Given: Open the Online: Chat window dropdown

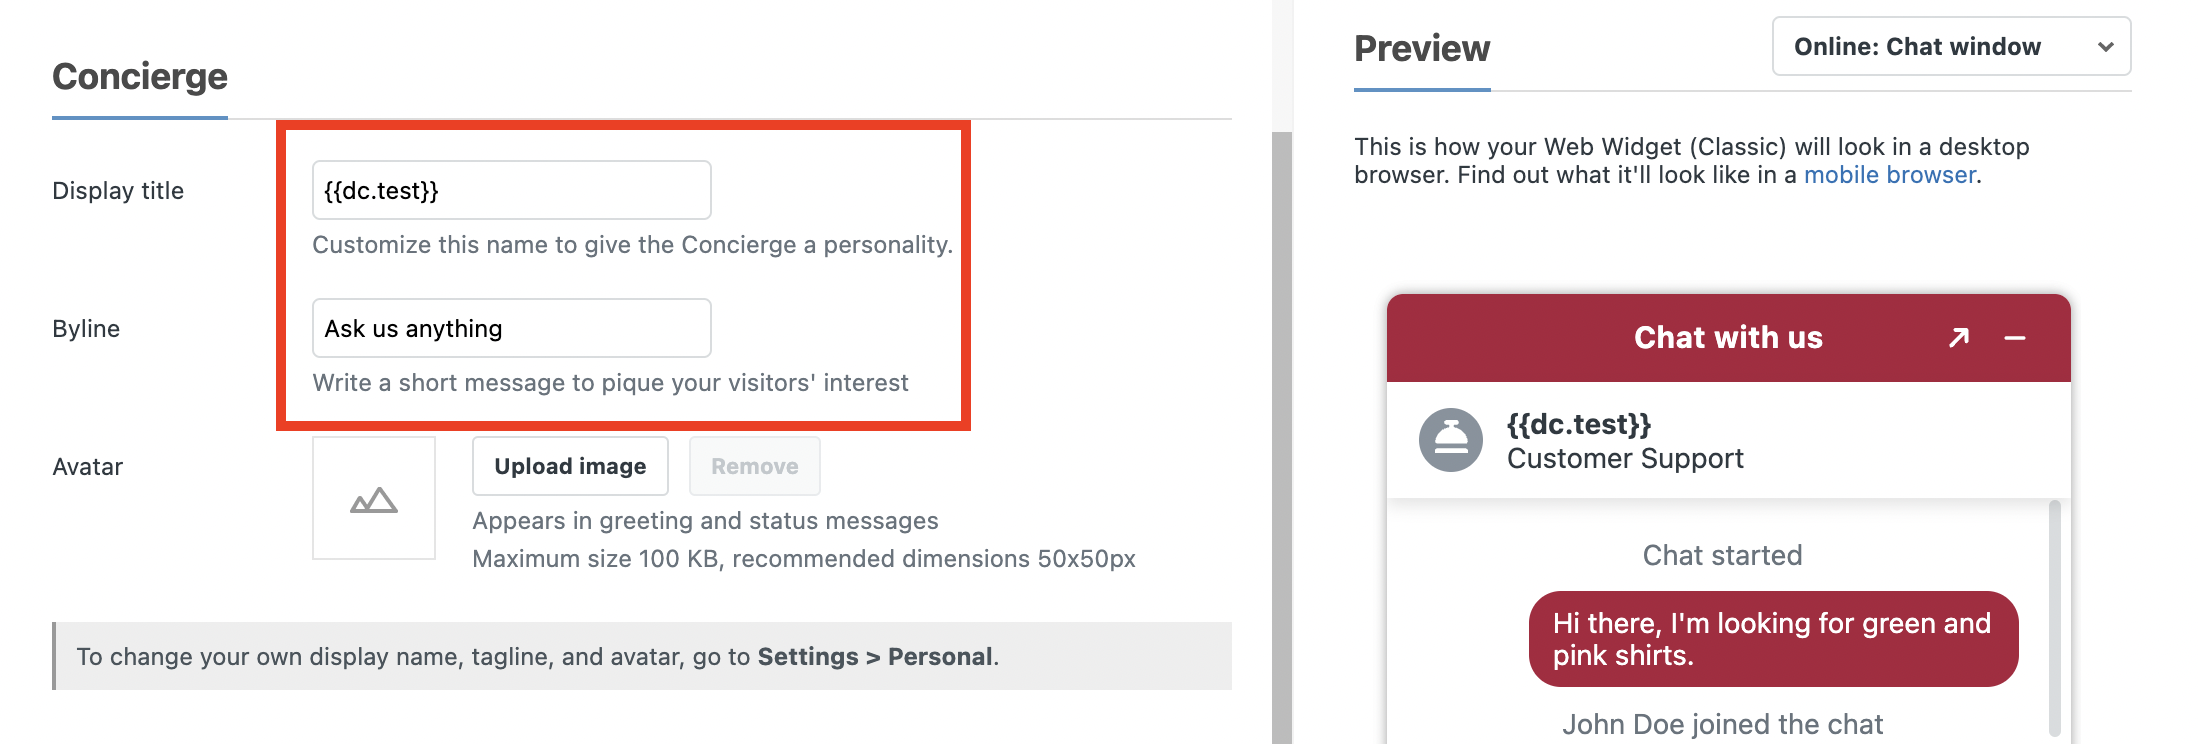Looking at the screenshot, I should click(1950, 47).
